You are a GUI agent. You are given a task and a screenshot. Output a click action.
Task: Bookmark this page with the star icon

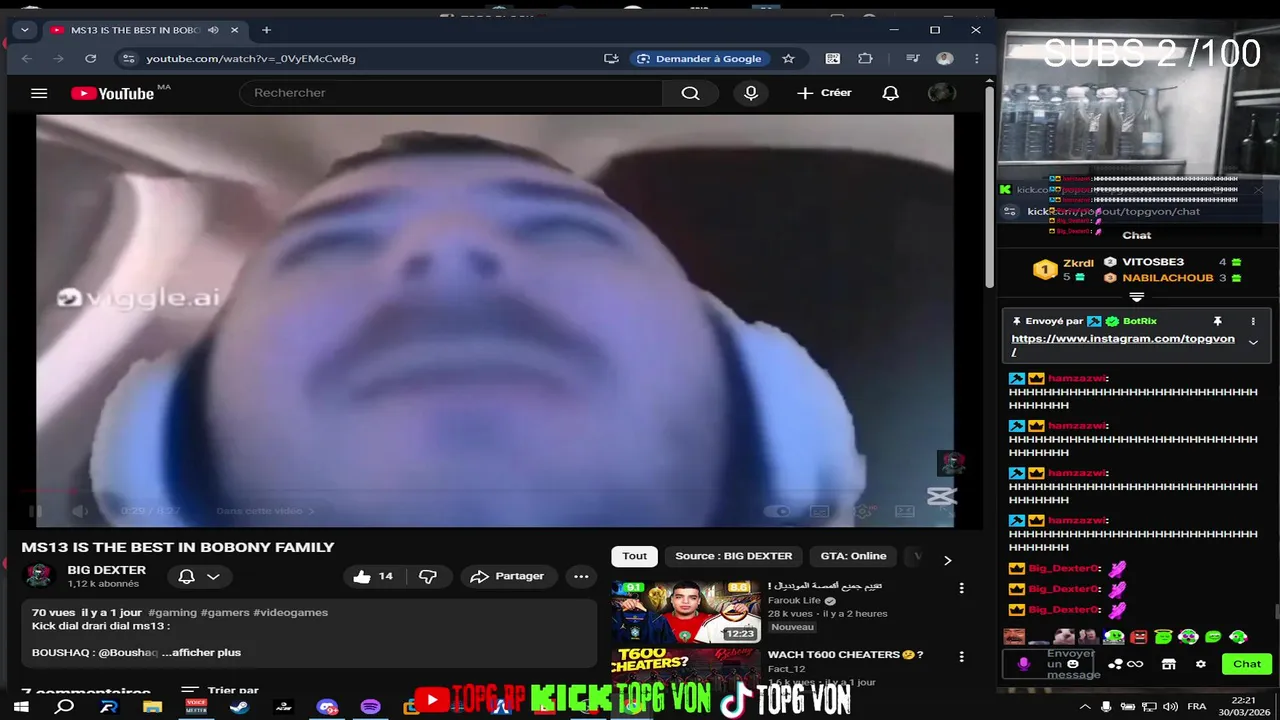point(788,59)
